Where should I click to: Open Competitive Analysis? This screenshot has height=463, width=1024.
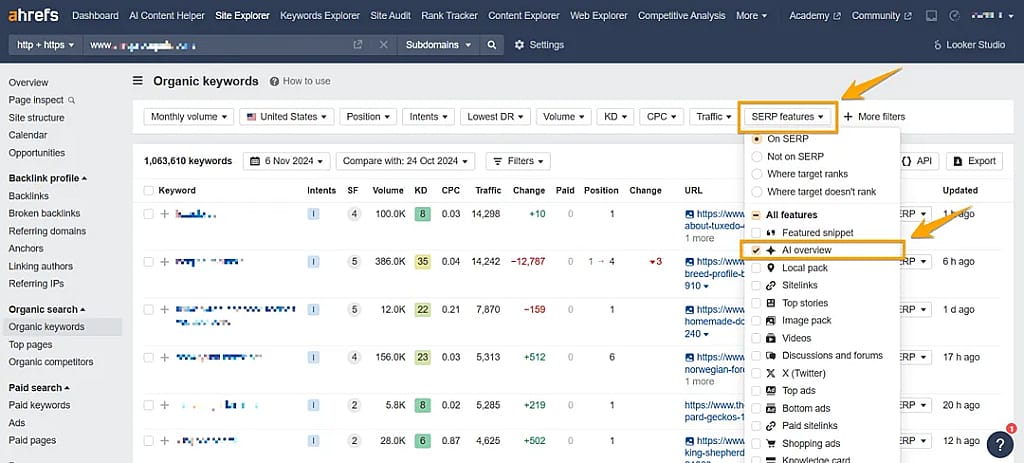[681, 15]
